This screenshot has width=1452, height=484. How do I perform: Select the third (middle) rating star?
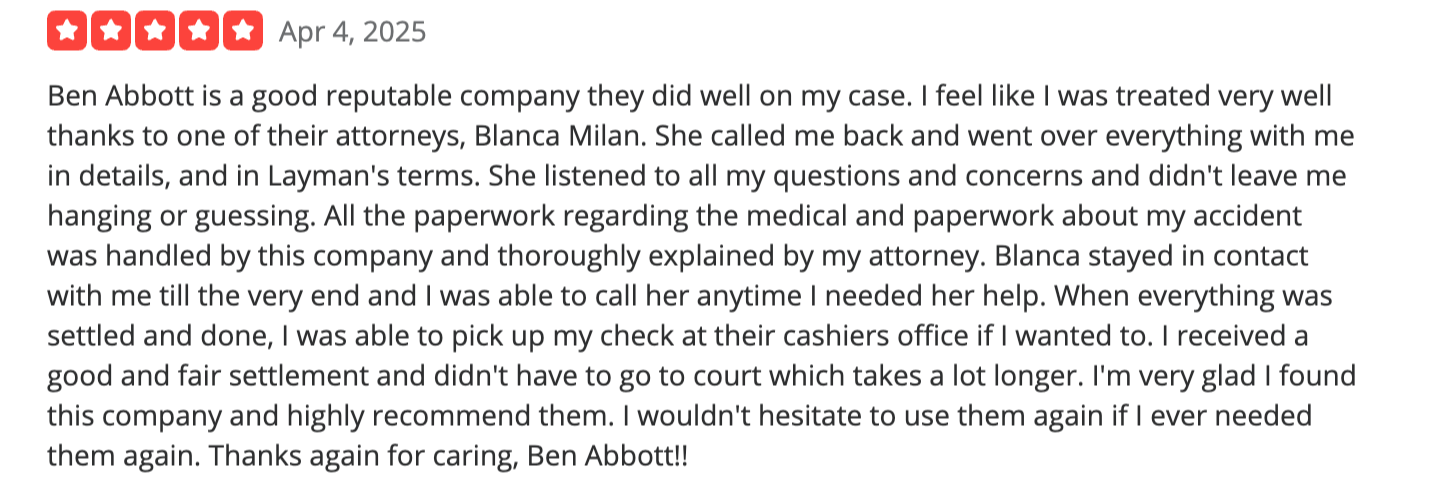click(x=155, y=31)
